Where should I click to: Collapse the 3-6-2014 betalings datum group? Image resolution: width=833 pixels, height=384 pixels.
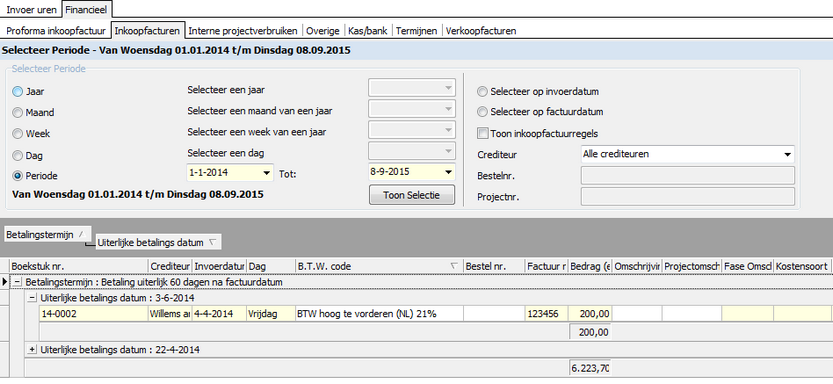(x=32, y=297)
